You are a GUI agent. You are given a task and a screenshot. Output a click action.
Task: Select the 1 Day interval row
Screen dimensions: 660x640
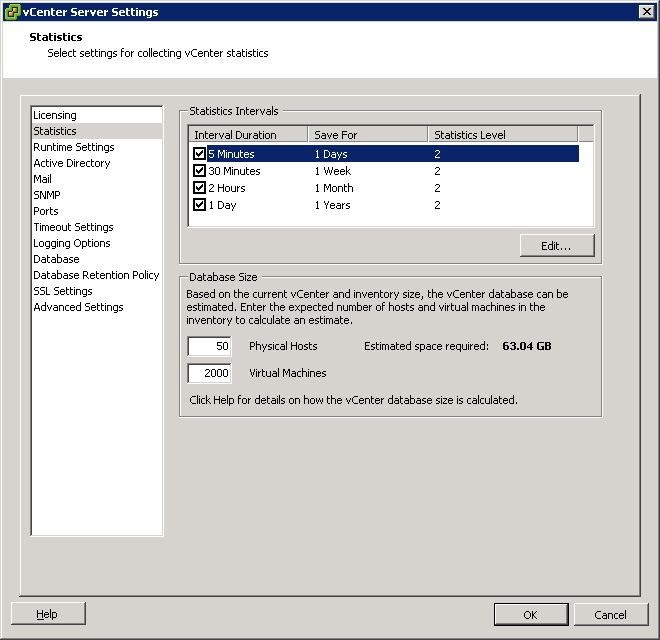(384, 205)
